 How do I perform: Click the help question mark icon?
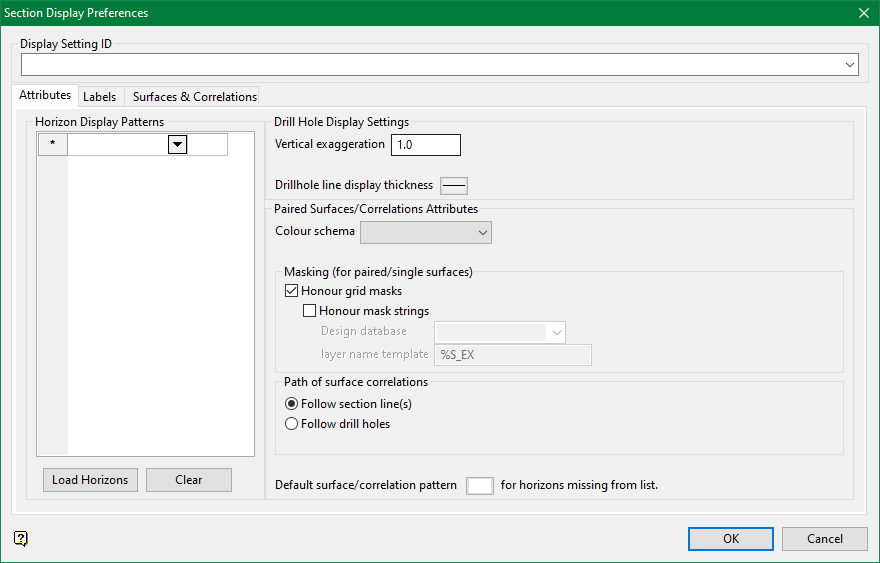click(21, 539)
